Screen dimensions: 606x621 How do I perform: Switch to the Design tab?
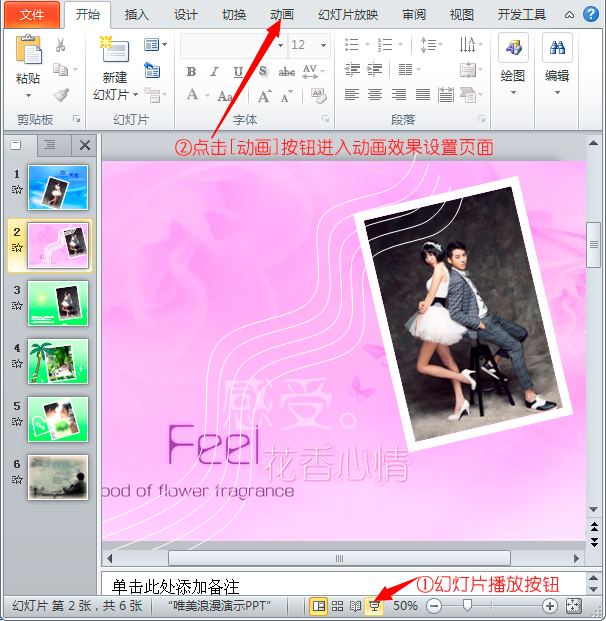click(x=186, y=15)
